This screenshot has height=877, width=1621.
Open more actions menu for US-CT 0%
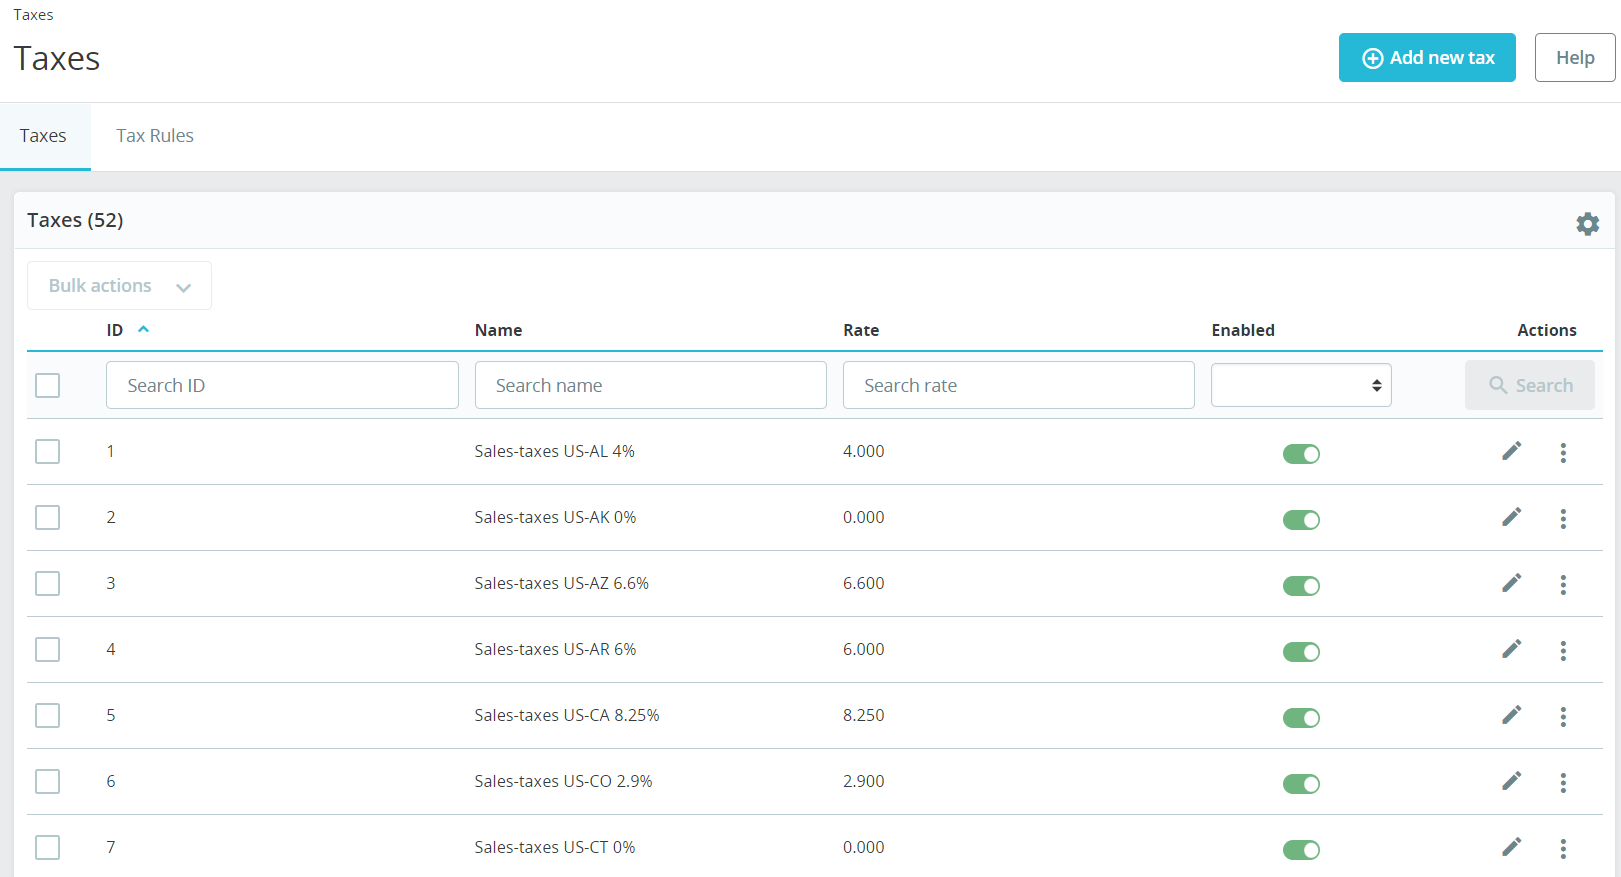click(x=1563, y=849)
